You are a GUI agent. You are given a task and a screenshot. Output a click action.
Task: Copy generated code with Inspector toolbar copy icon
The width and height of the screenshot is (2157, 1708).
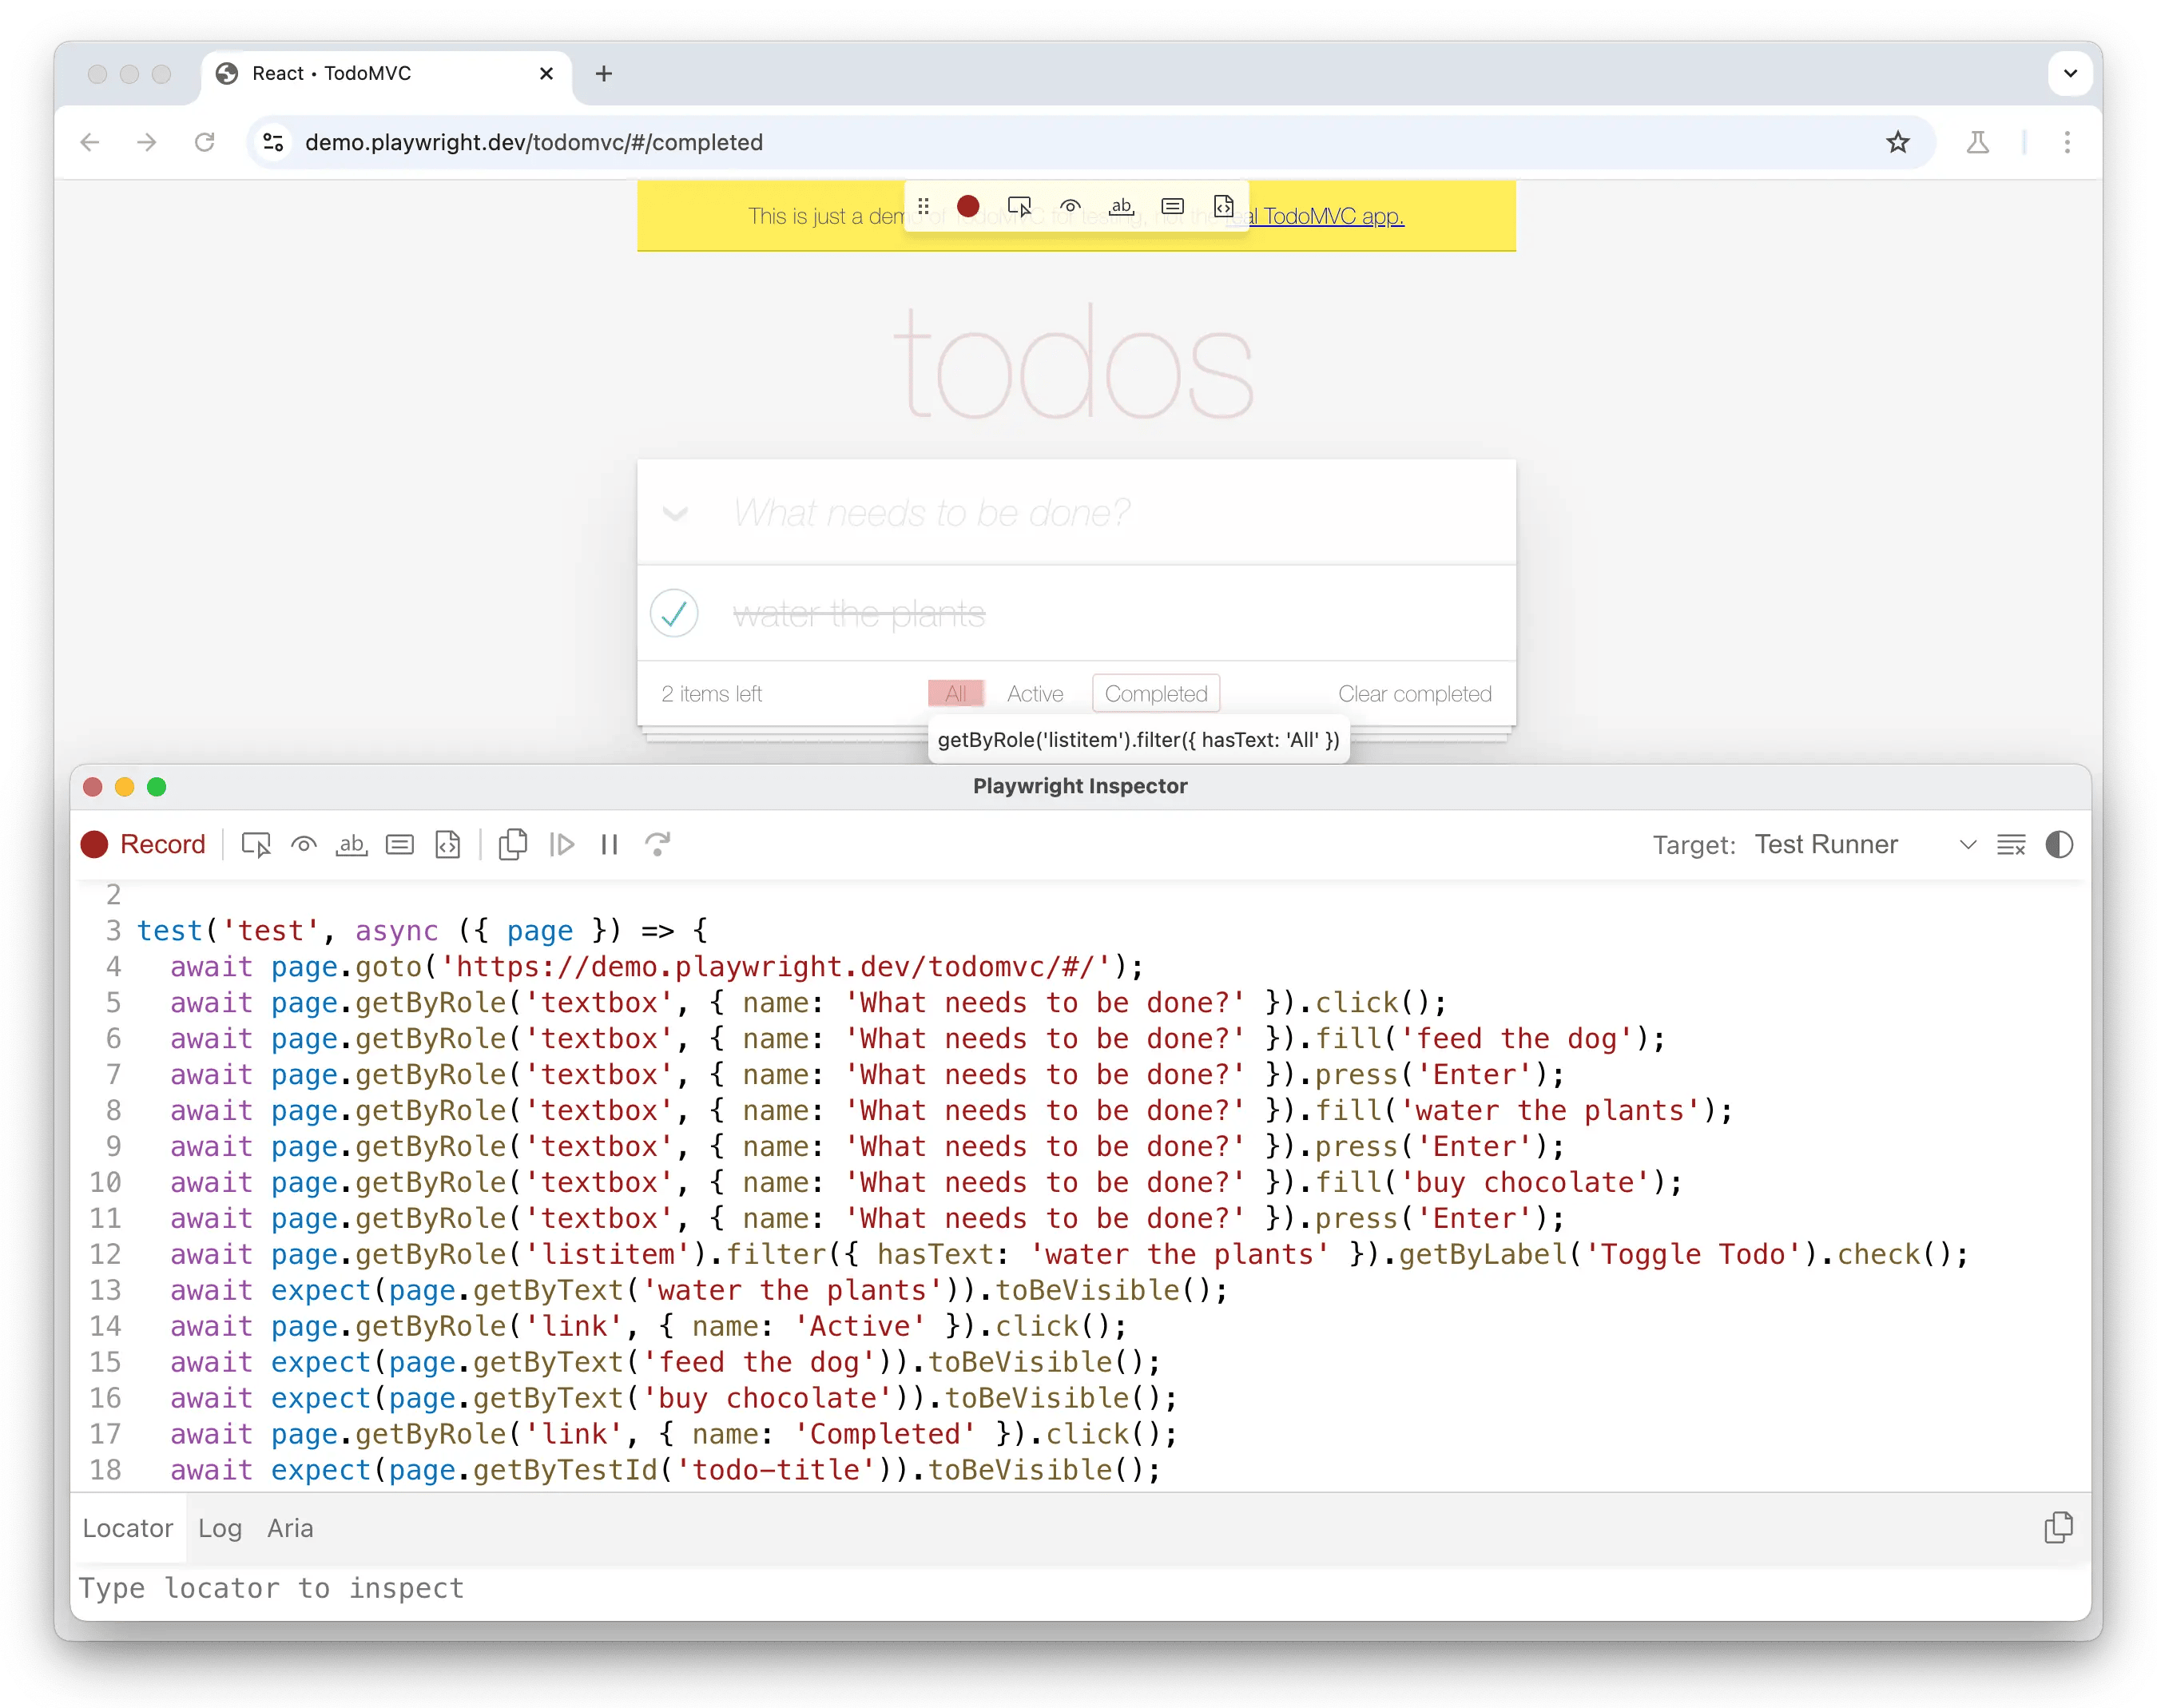coord(513,845)
